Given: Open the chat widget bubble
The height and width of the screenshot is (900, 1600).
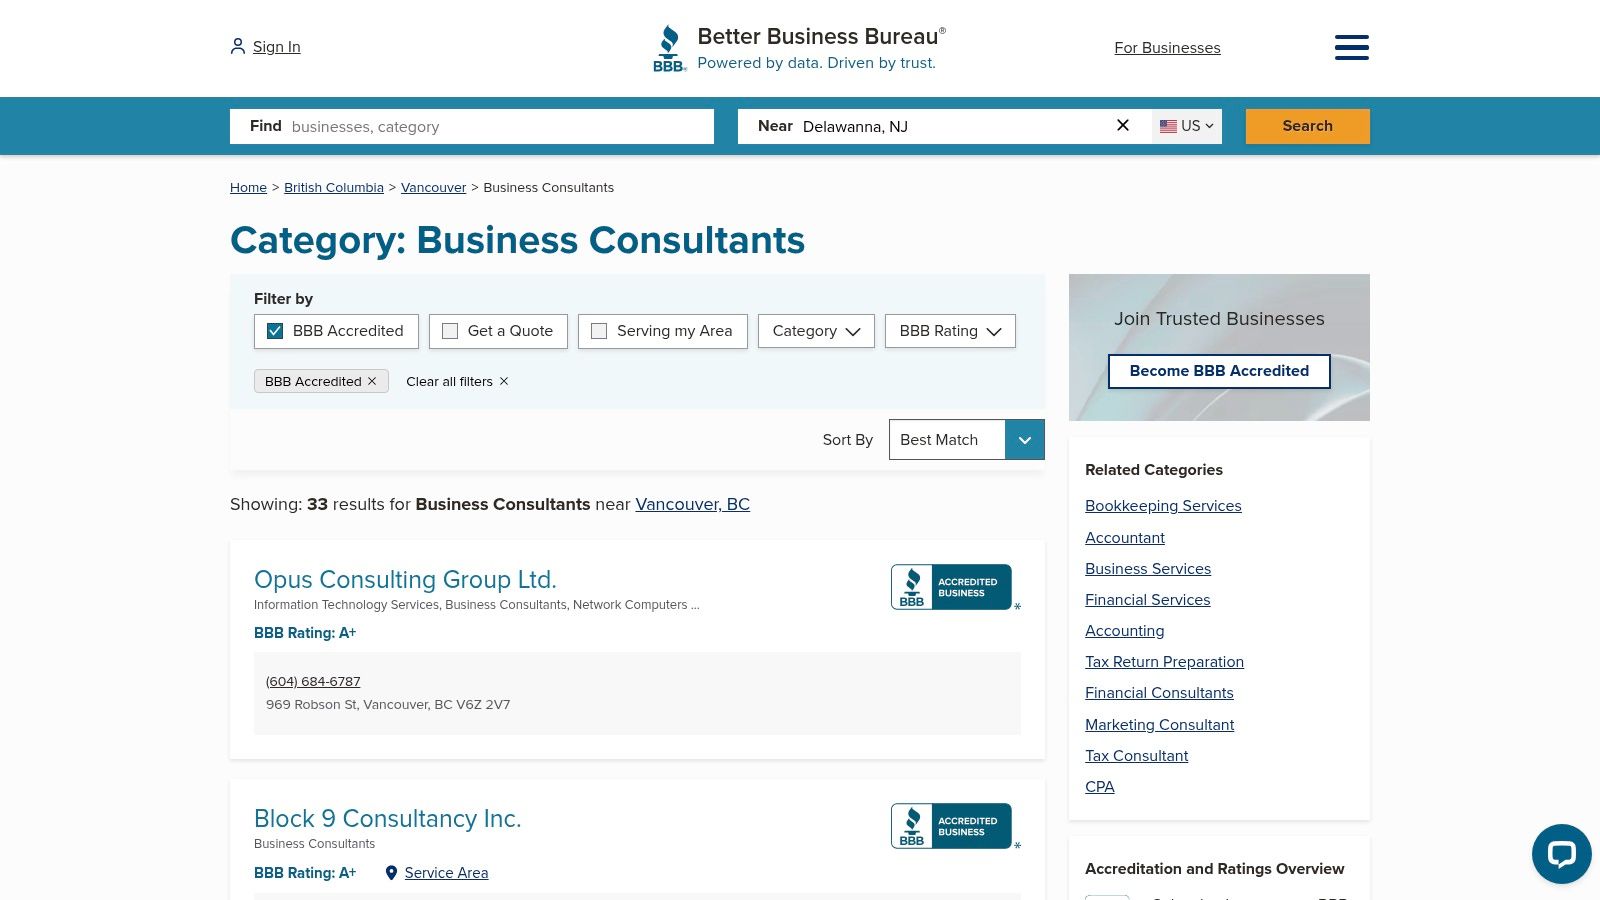Looking at the screenshot, I should 1561,854.
